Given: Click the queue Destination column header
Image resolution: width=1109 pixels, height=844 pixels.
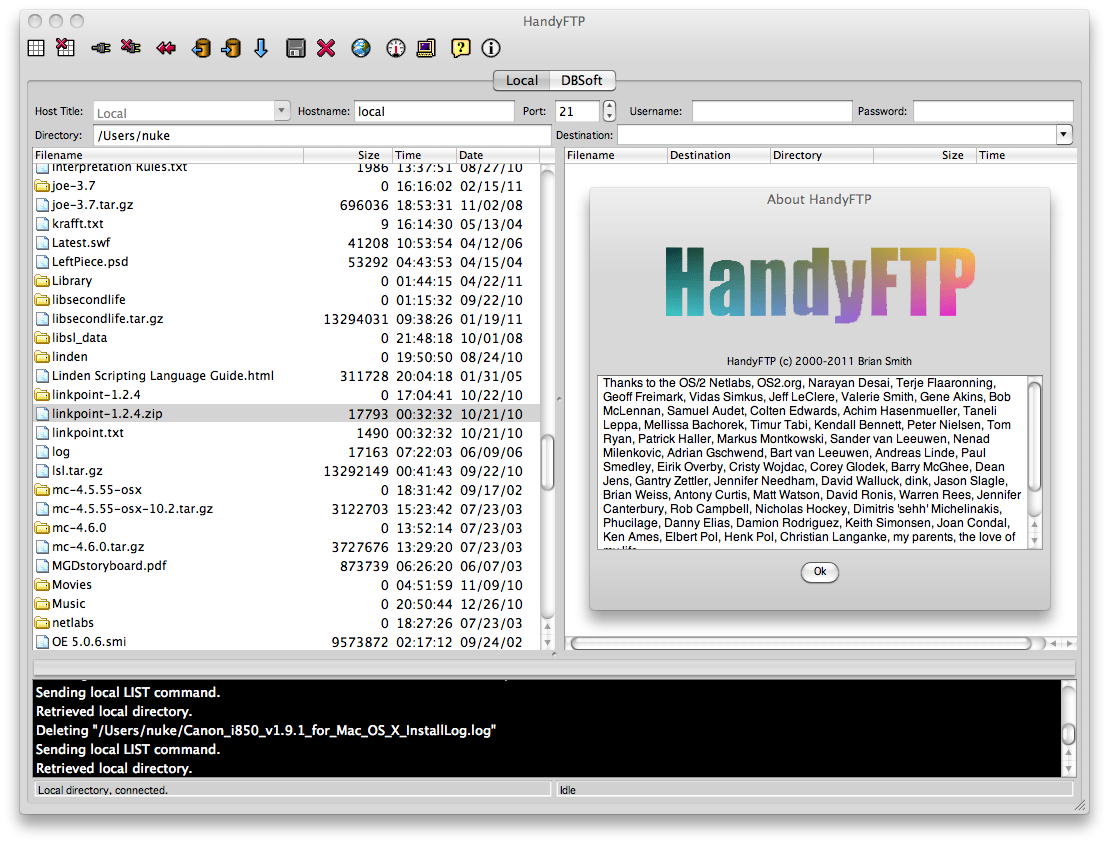Looking at the screenshot, I should 719,155.
